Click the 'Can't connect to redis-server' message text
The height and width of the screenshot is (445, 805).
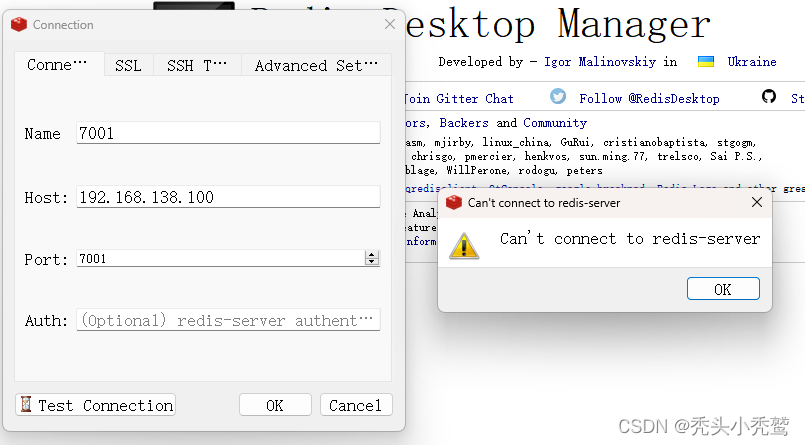point(630,239)
